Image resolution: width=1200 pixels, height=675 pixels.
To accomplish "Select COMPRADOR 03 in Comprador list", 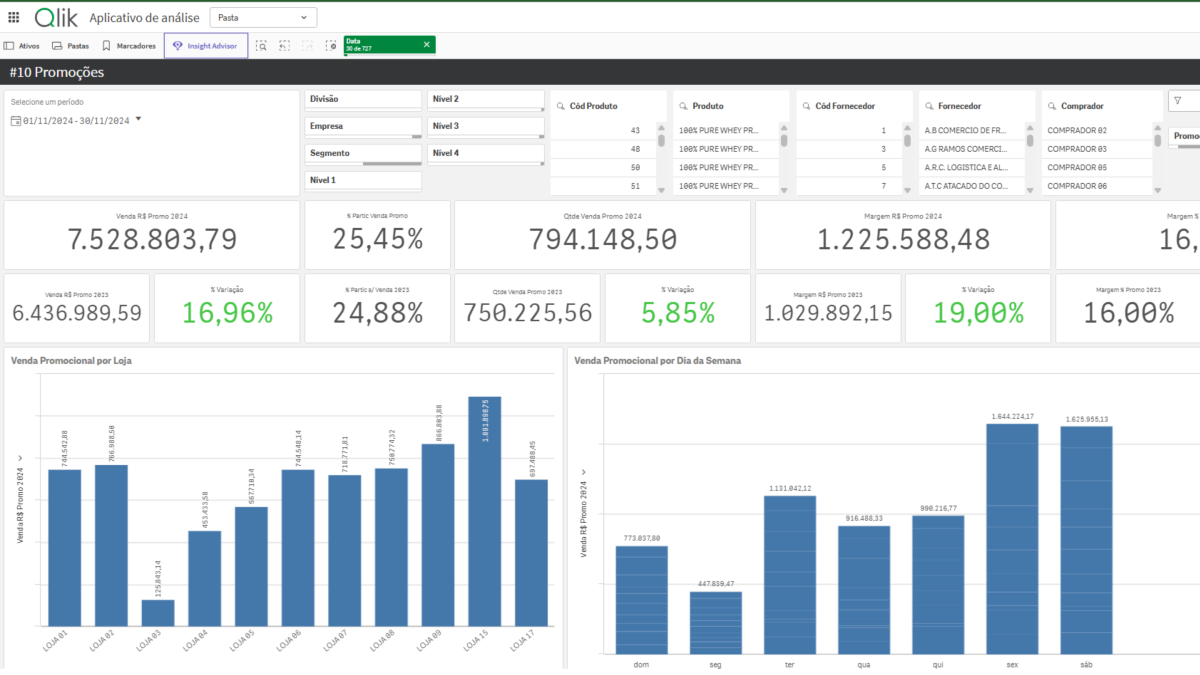I will click(1076, 149).
